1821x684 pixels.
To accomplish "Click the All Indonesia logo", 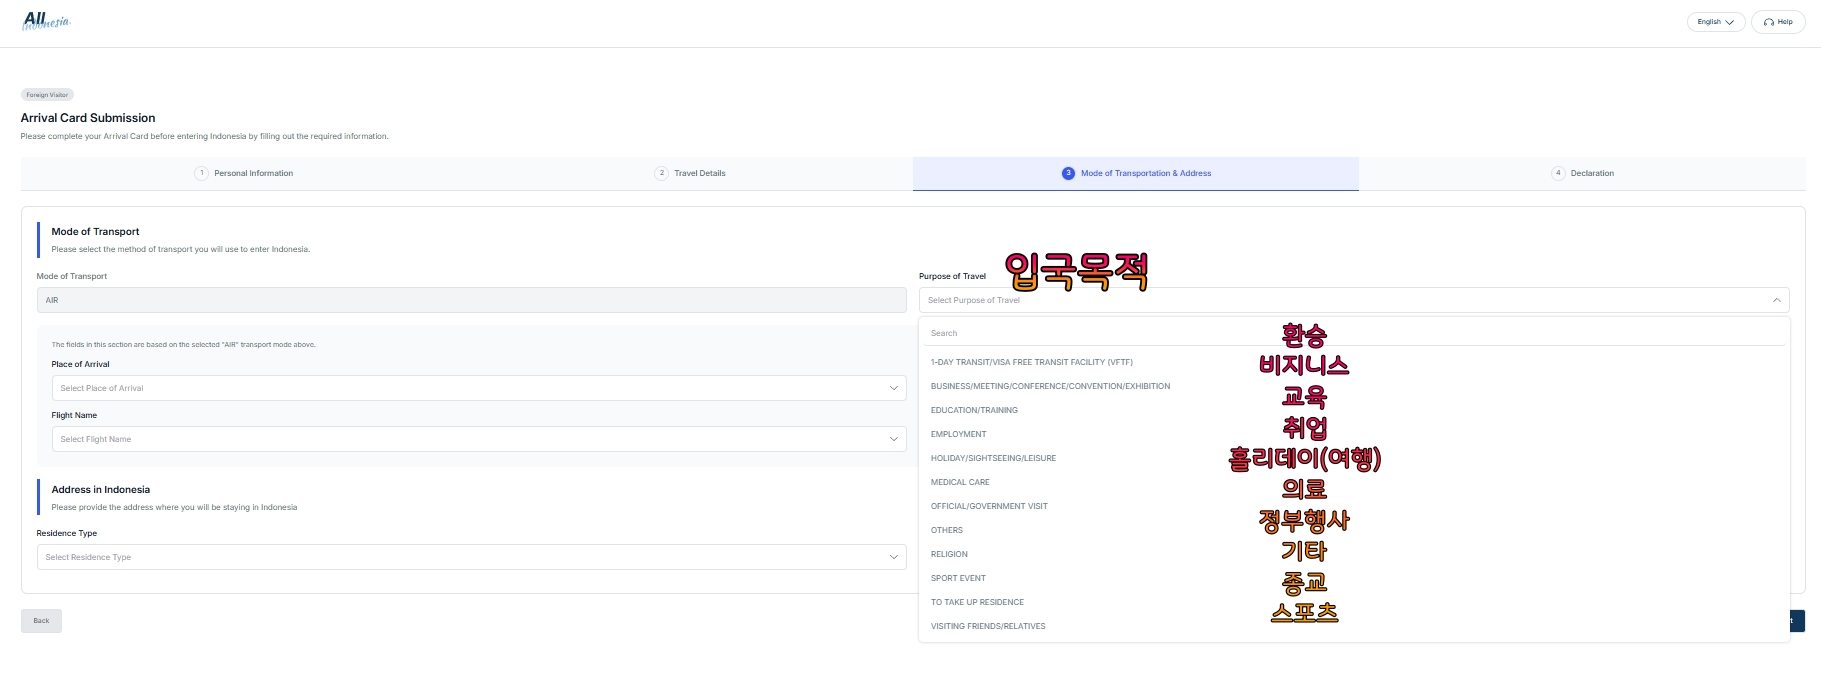I will click(46, 21).
